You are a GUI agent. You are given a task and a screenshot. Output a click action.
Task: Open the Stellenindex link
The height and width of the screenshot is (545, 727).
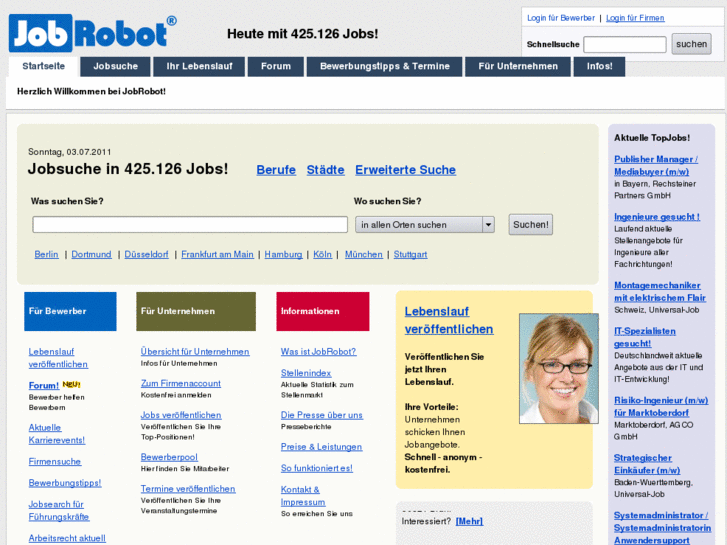click(306, 373)
